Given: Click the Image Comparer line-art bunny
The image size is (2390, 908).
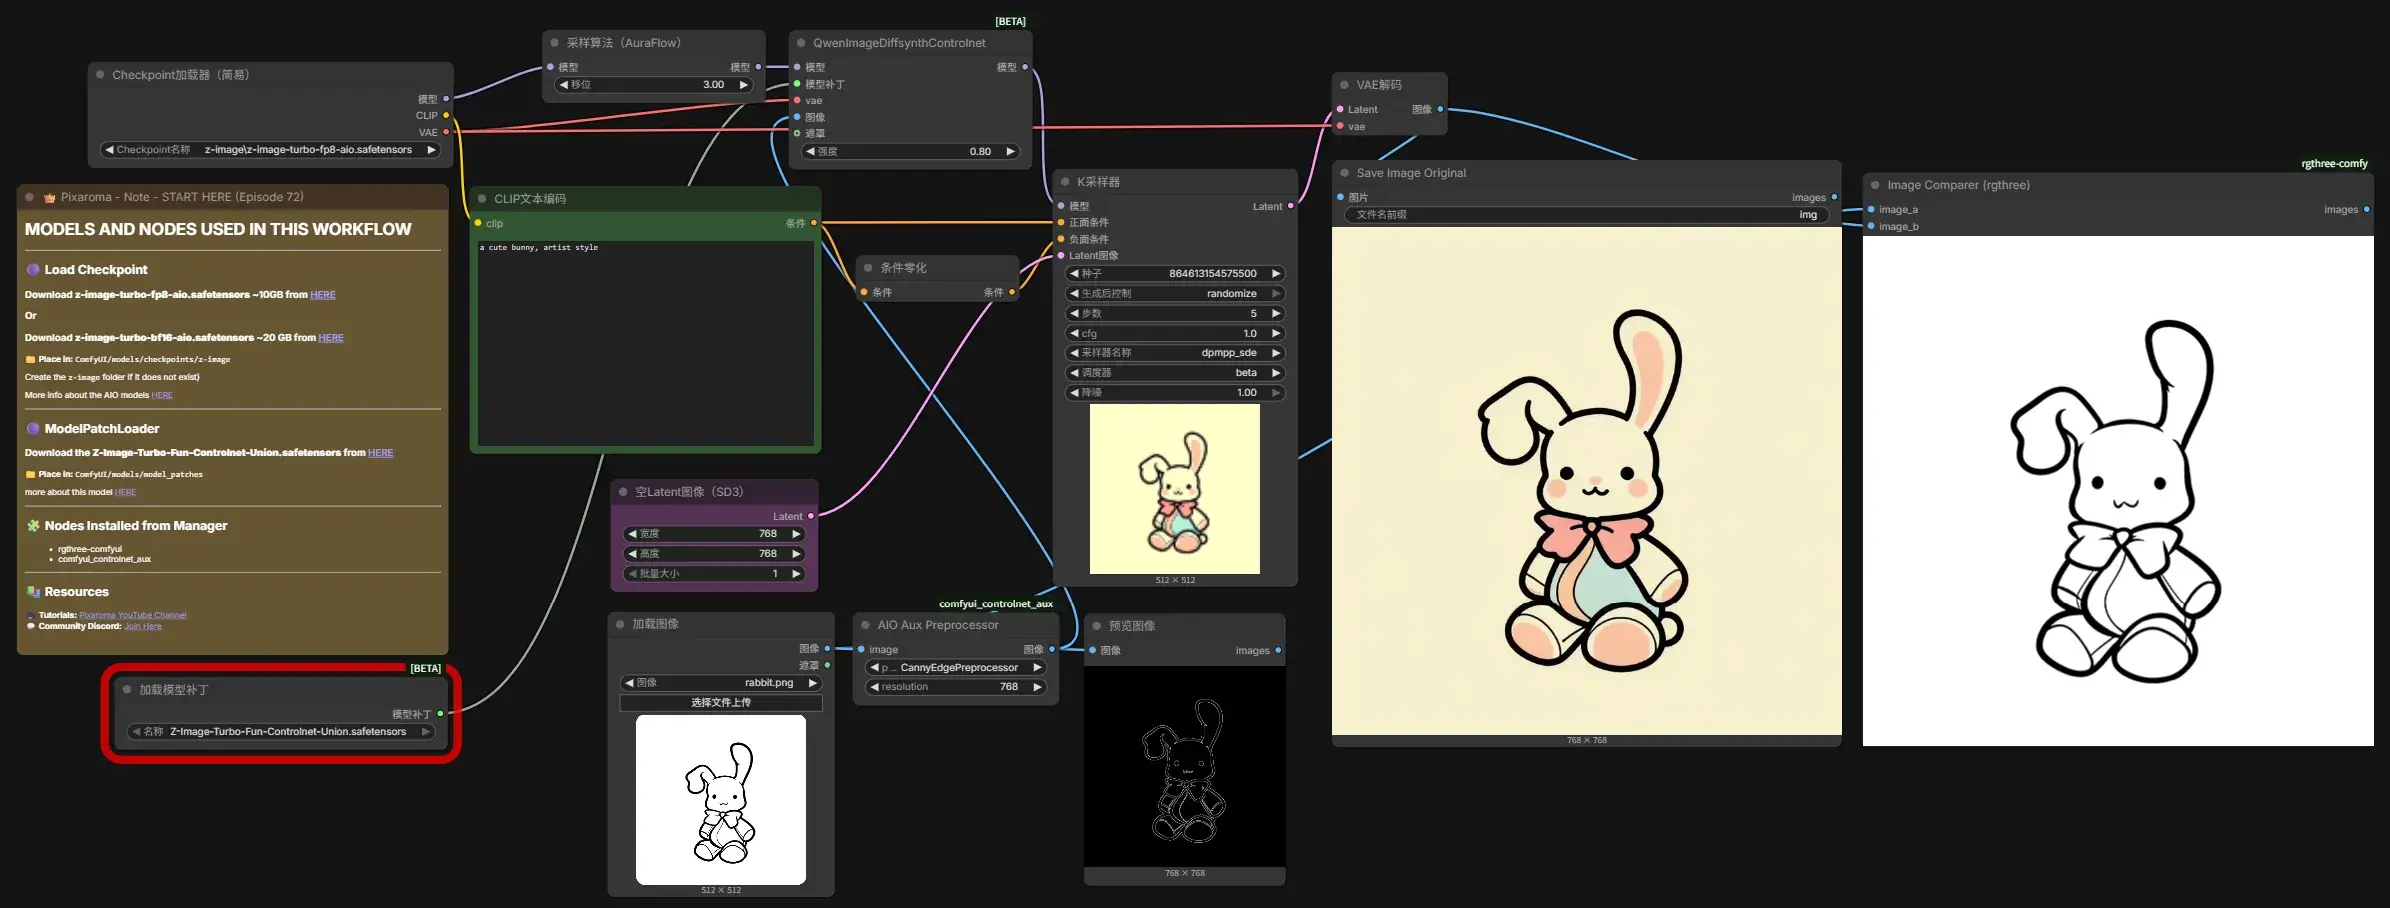Looking at the screenshot, I should (x=2118, y=491).
